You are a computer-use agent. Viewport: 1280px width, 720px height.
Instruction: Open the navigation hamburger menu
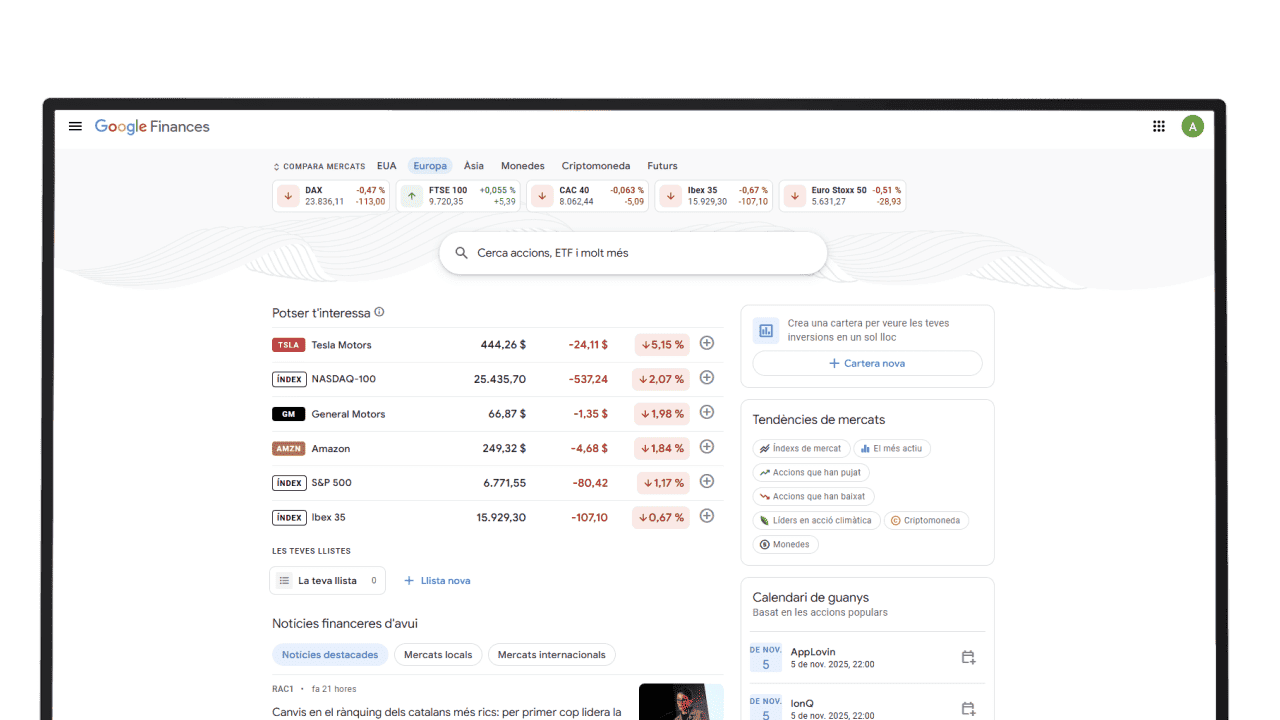coord(75,126)
